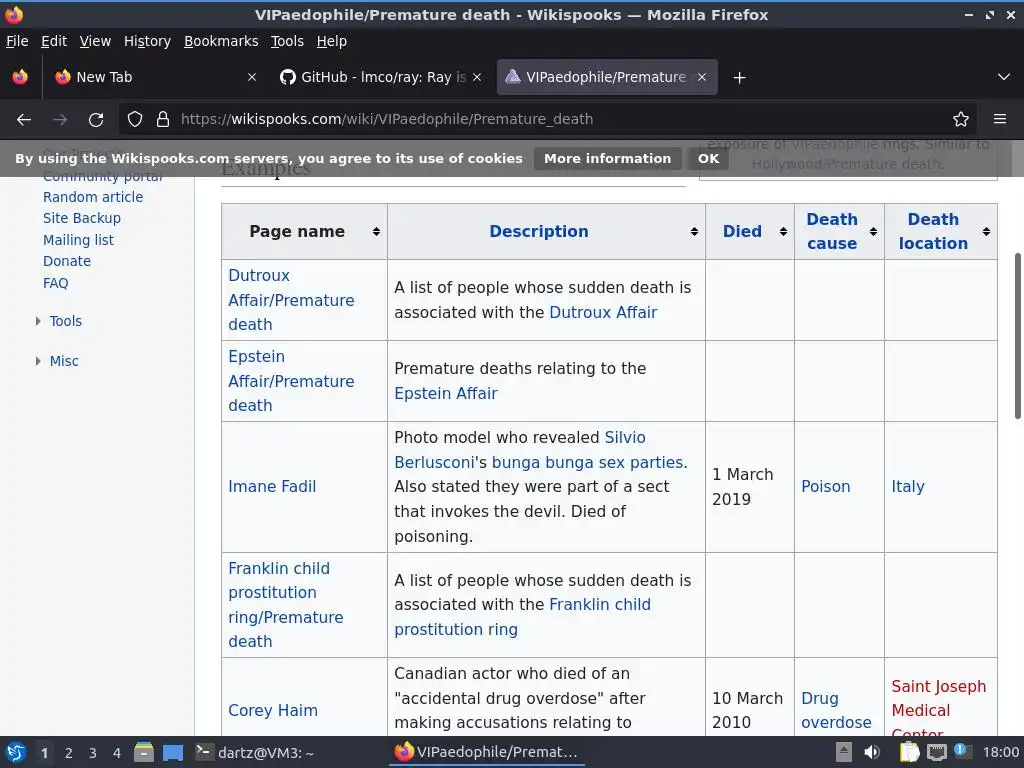Open the Edit menu

(x=54, y=41)
